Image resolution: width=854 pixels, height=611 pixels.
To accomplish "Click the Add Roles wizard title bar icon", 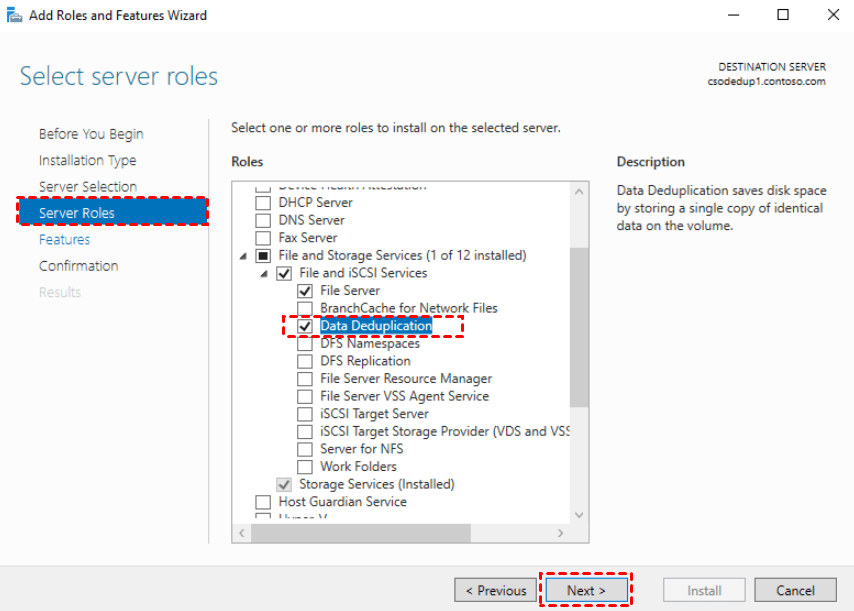I will click(x=14, y=15).
